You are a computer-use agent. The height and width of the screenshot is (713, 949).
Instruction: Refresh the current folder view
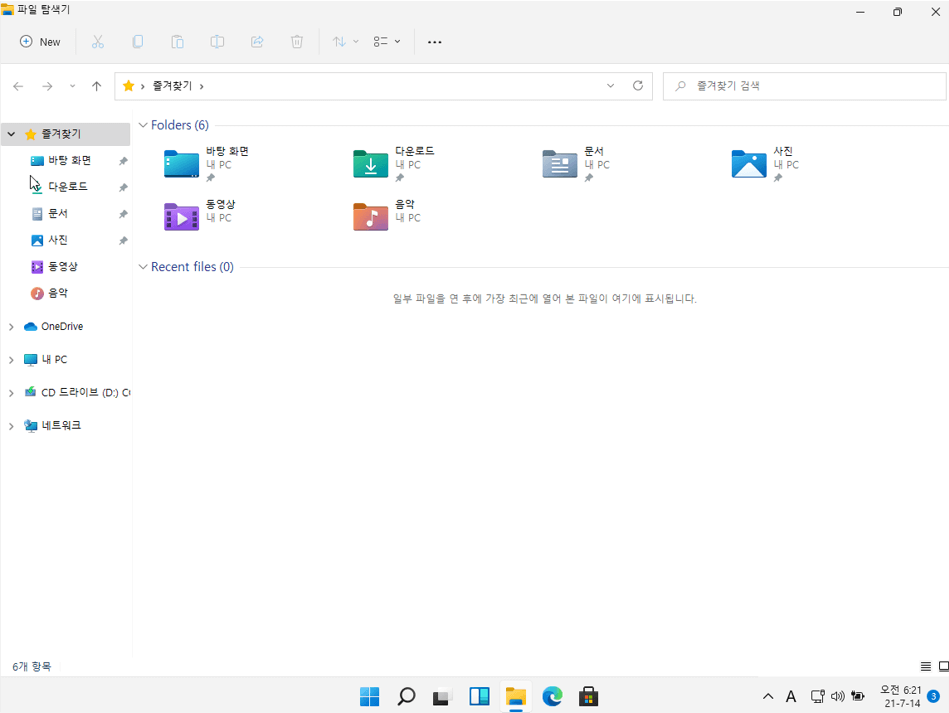click(x=638, y=86)
